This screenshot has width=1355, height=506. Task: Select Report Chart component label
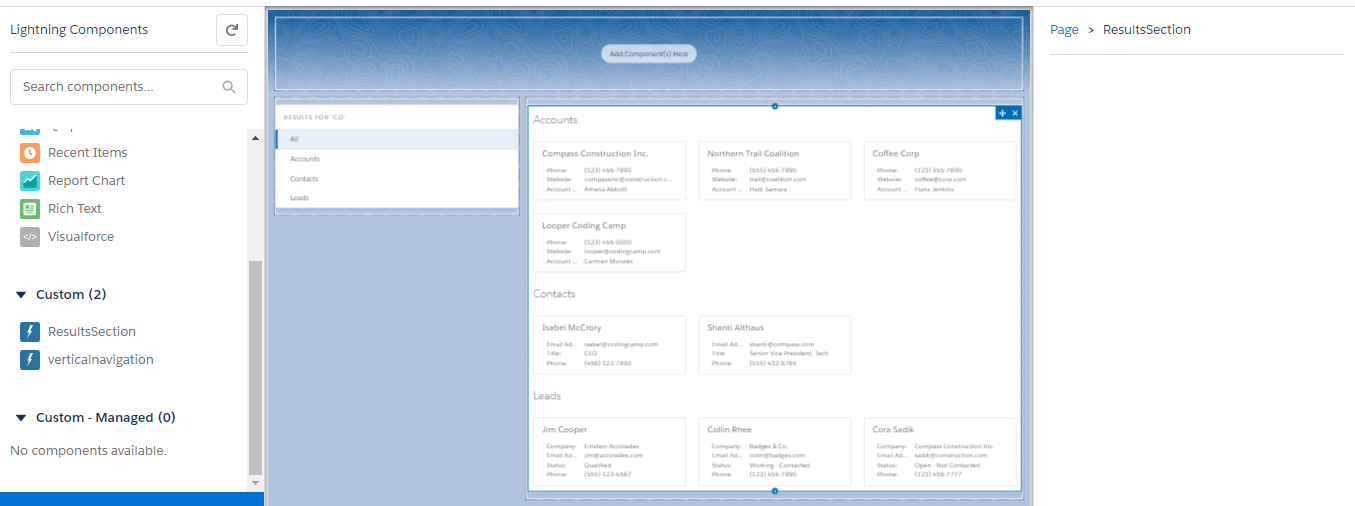(87, 181)
